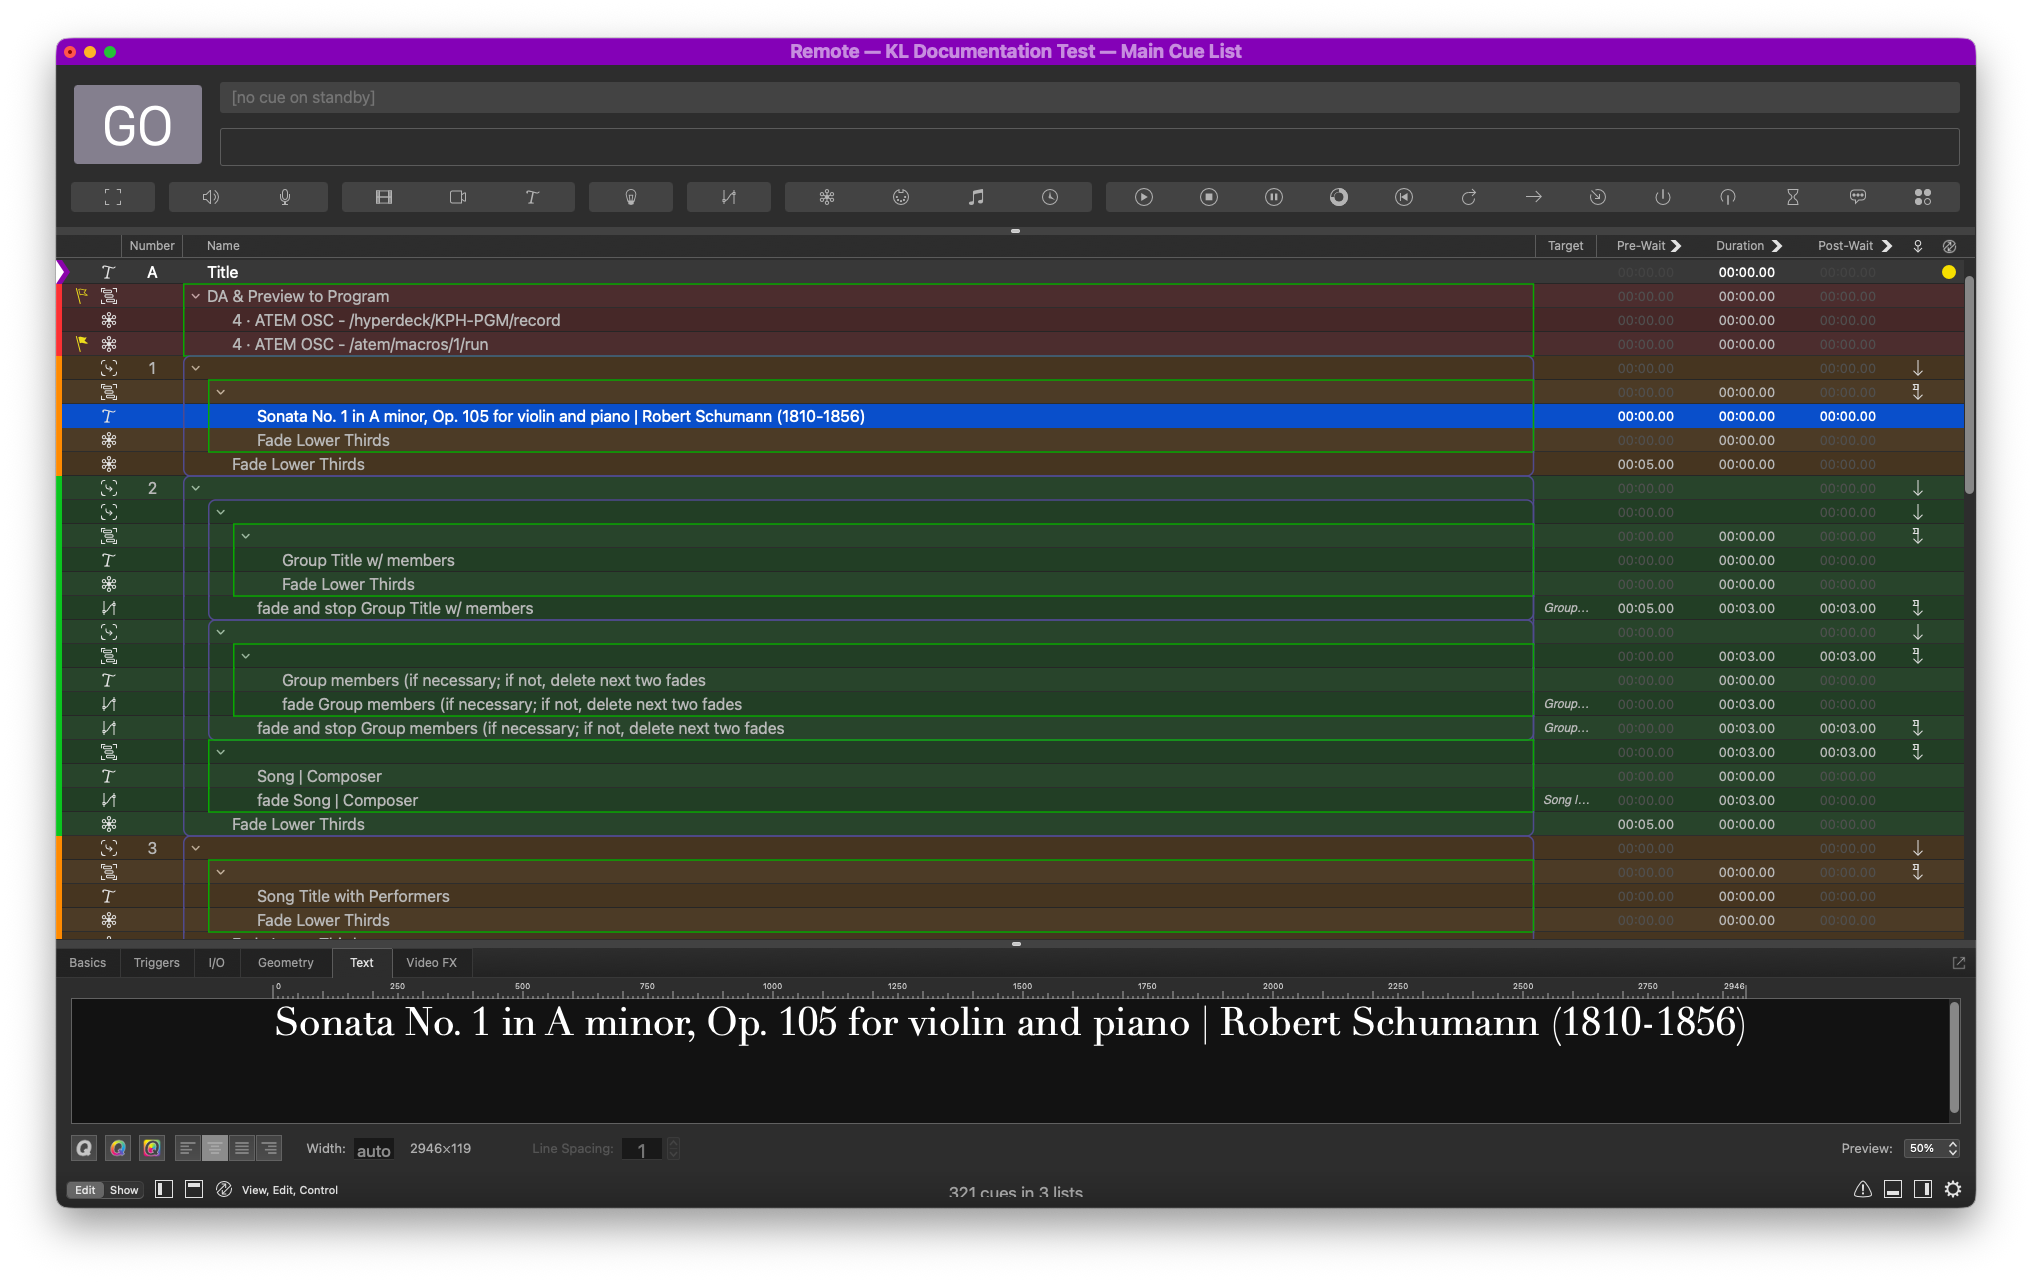Add a MIDI cue from the toolbar
The height and width of the screenshot is (1282, 2032).
901,197
